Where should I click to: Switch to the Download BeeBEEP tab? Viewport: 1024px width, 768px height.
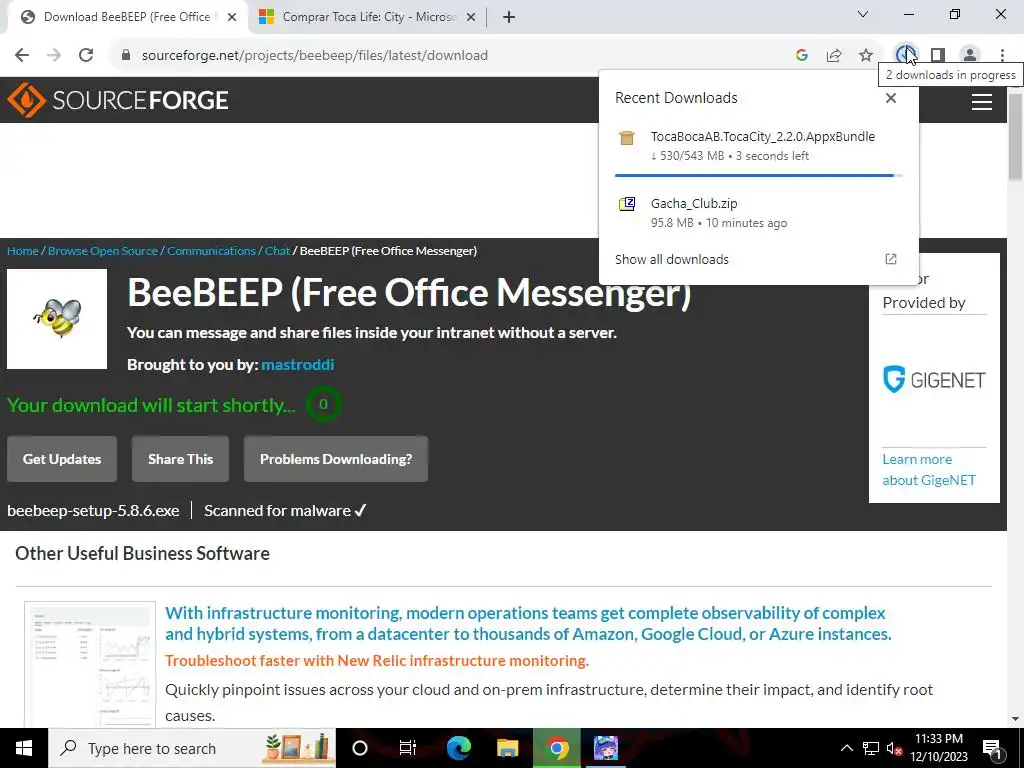127,17
